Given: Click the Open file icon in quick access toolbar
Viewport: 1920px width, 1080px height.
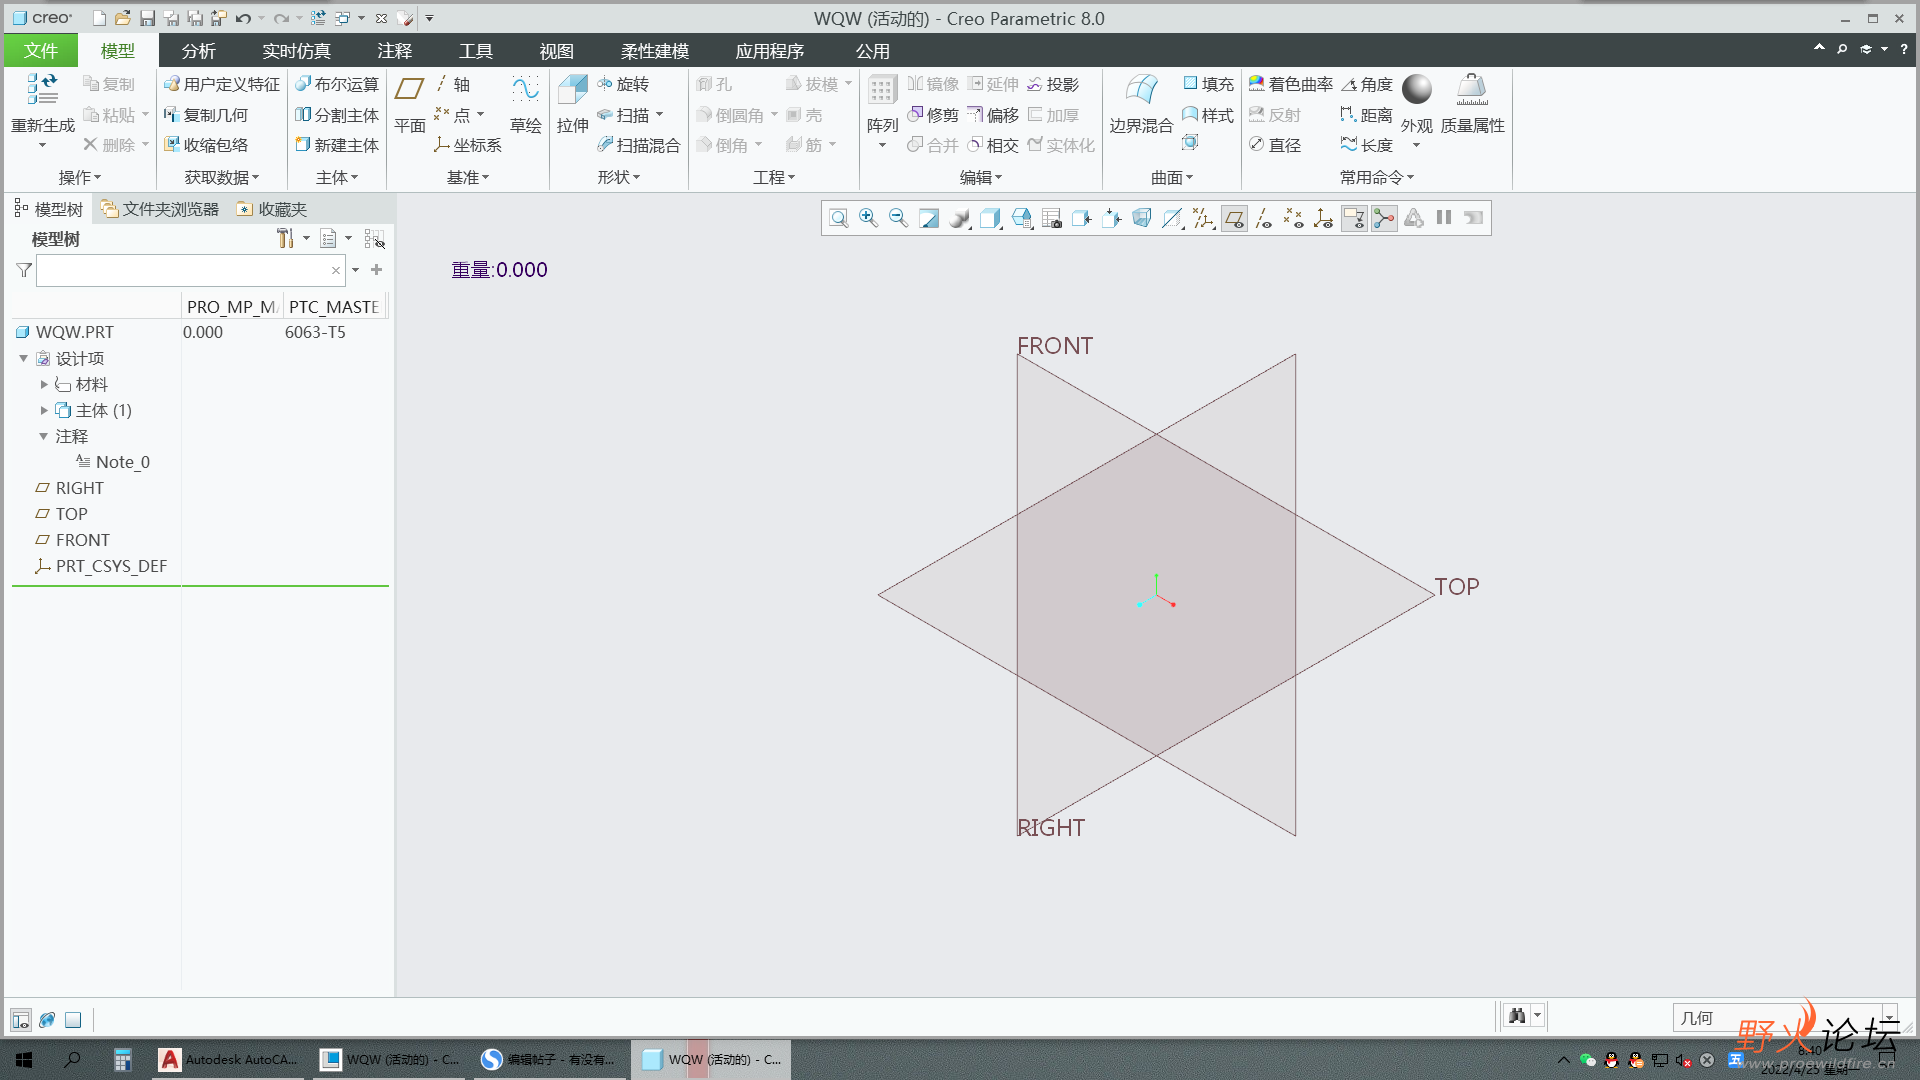Looking at the screenshot, I should [x=122, y=18].
